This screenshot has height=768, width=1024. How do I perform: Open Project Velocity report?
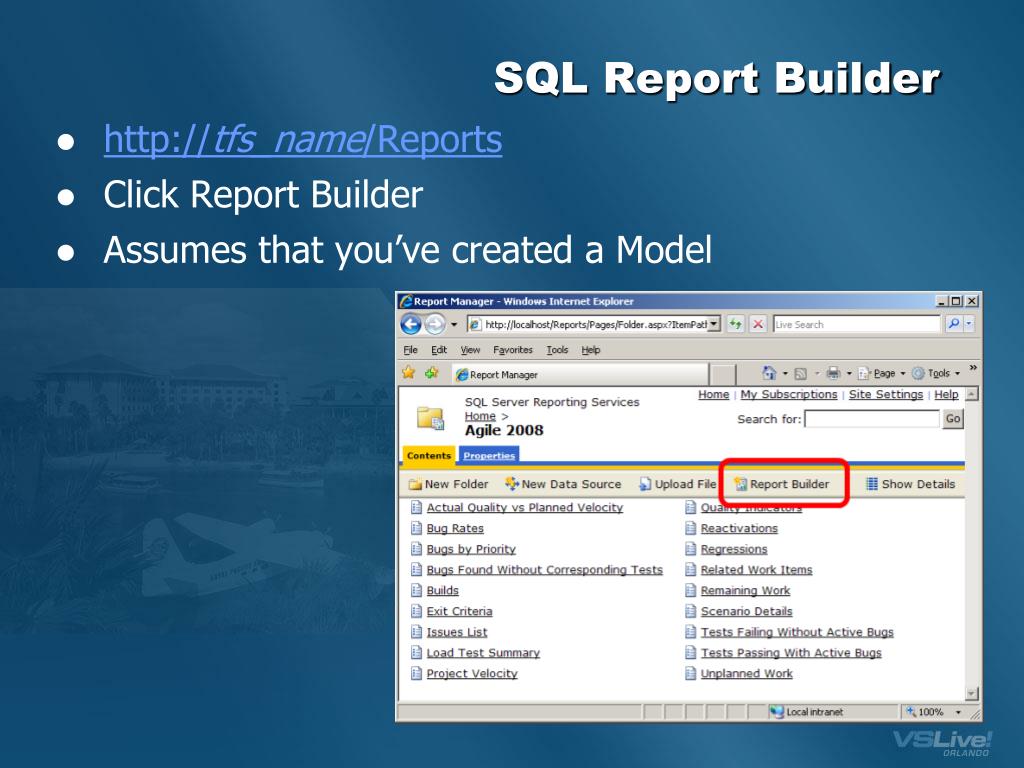tap(472, 674)
